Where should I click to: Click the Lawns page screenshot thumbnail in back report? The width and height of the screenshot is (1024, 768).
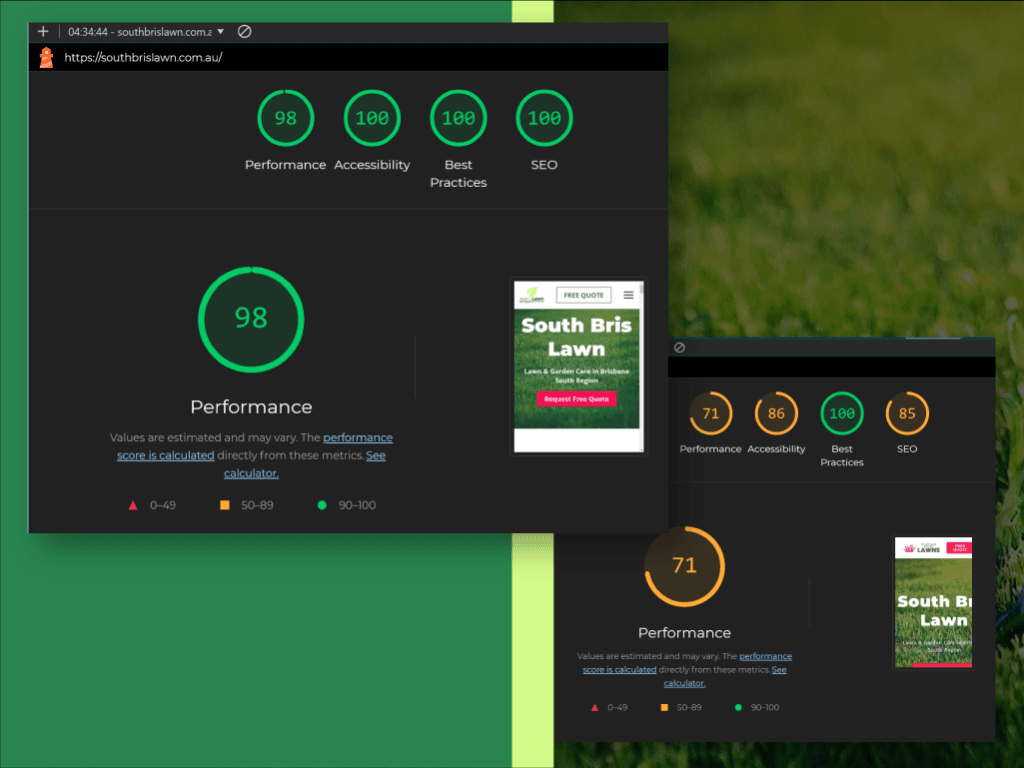[x=933, y=602]
